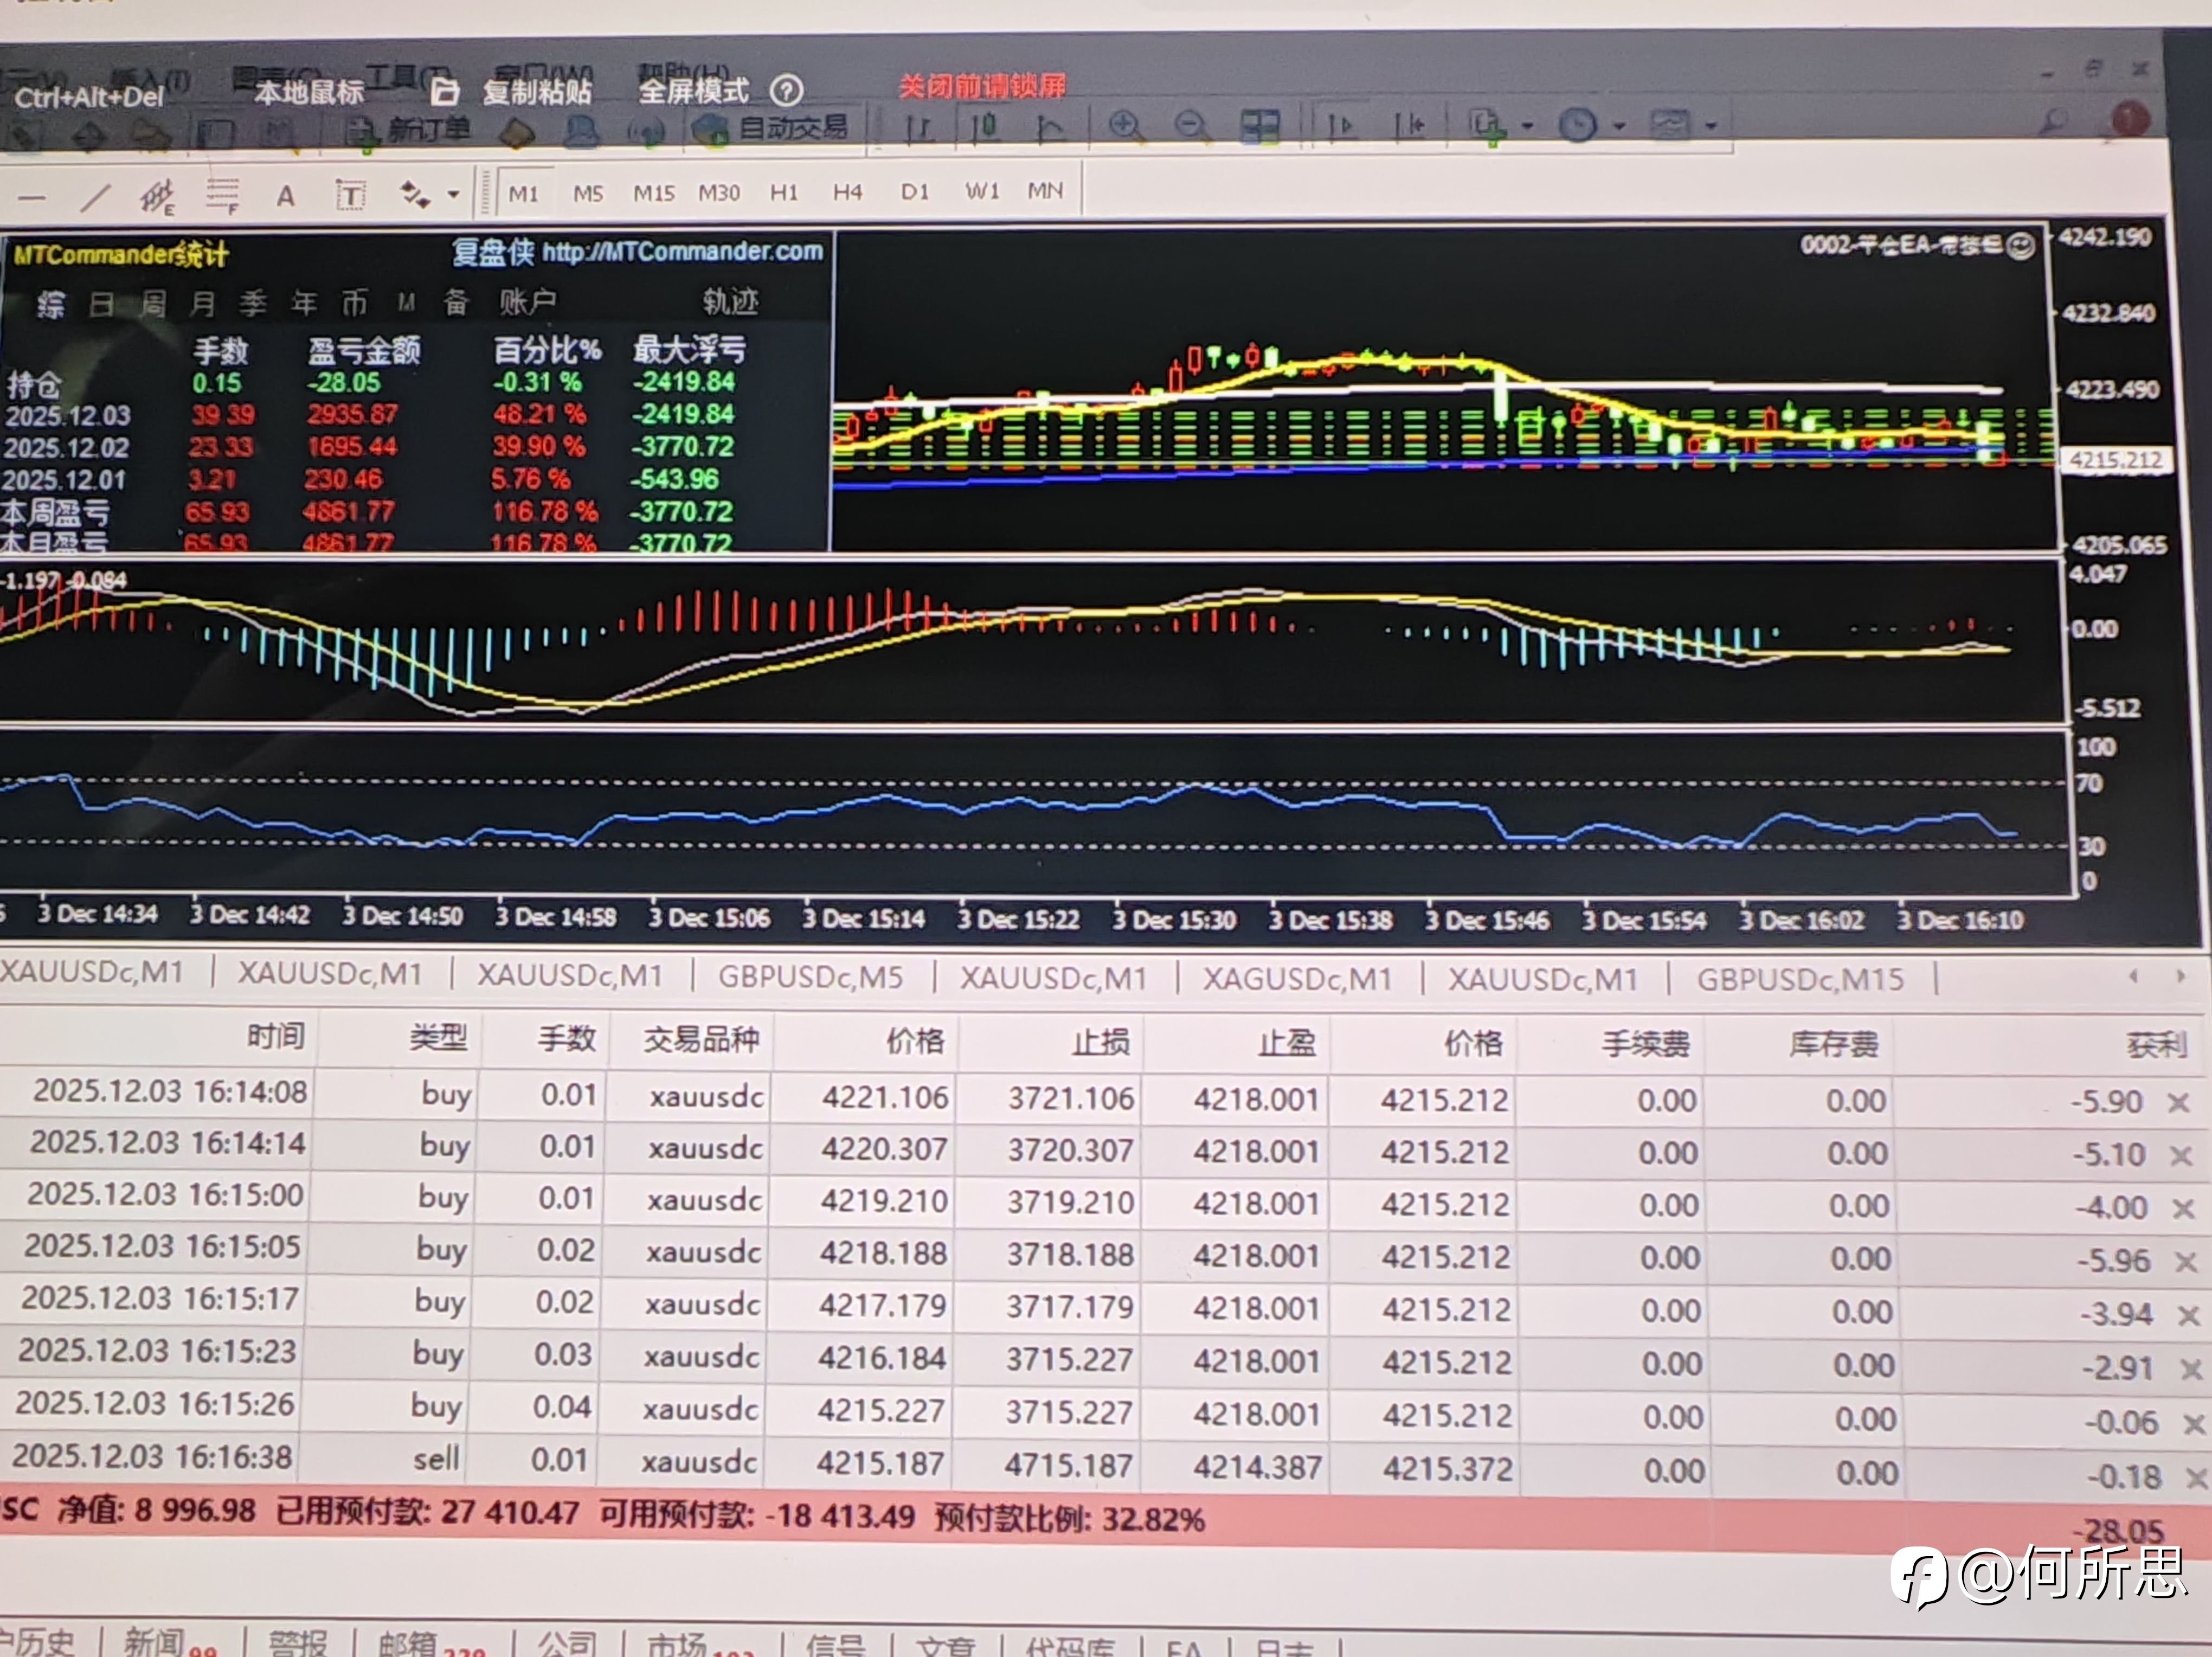This screenshot has width=2212, height=1657.
Task: Select the trendline drawing tool
Action: pos(94,197)
